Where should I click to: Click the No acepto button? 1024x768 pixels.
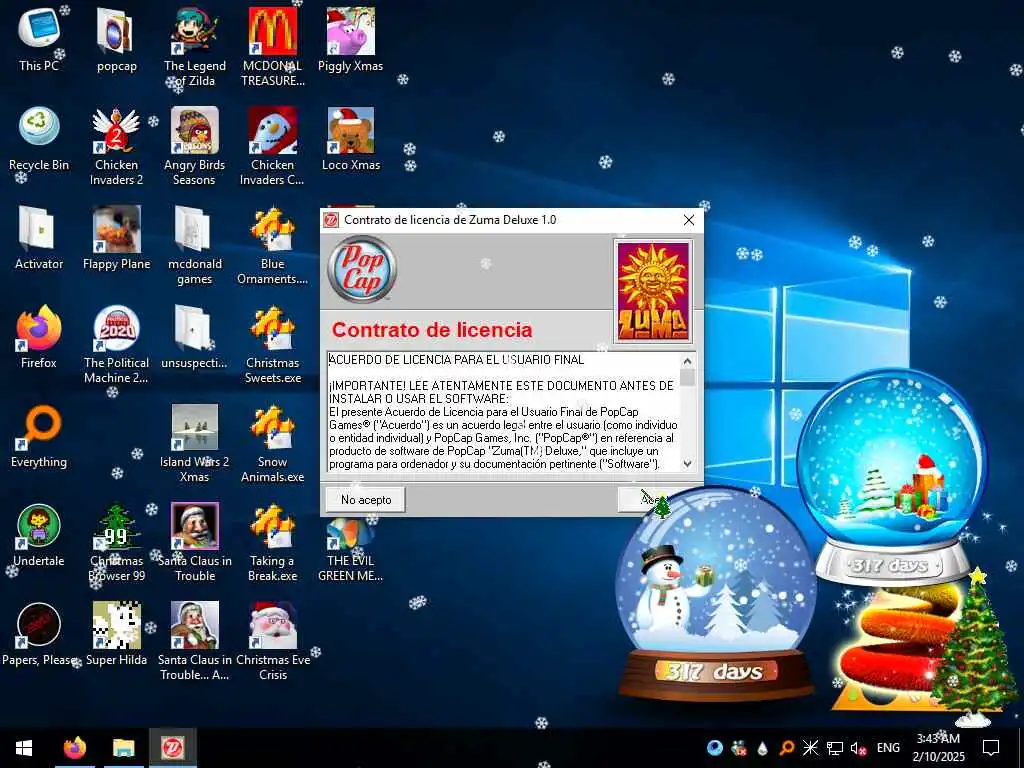click(x=366, y=500)
